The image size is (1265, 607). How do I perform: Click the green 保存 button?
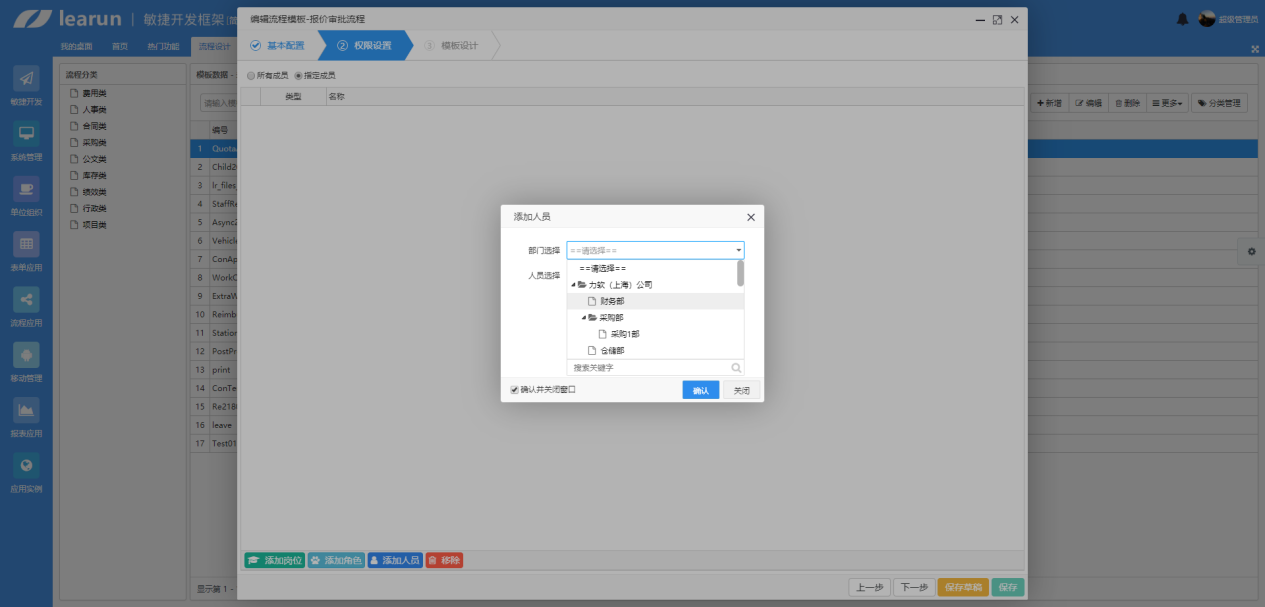click(x=1008, y=587)
